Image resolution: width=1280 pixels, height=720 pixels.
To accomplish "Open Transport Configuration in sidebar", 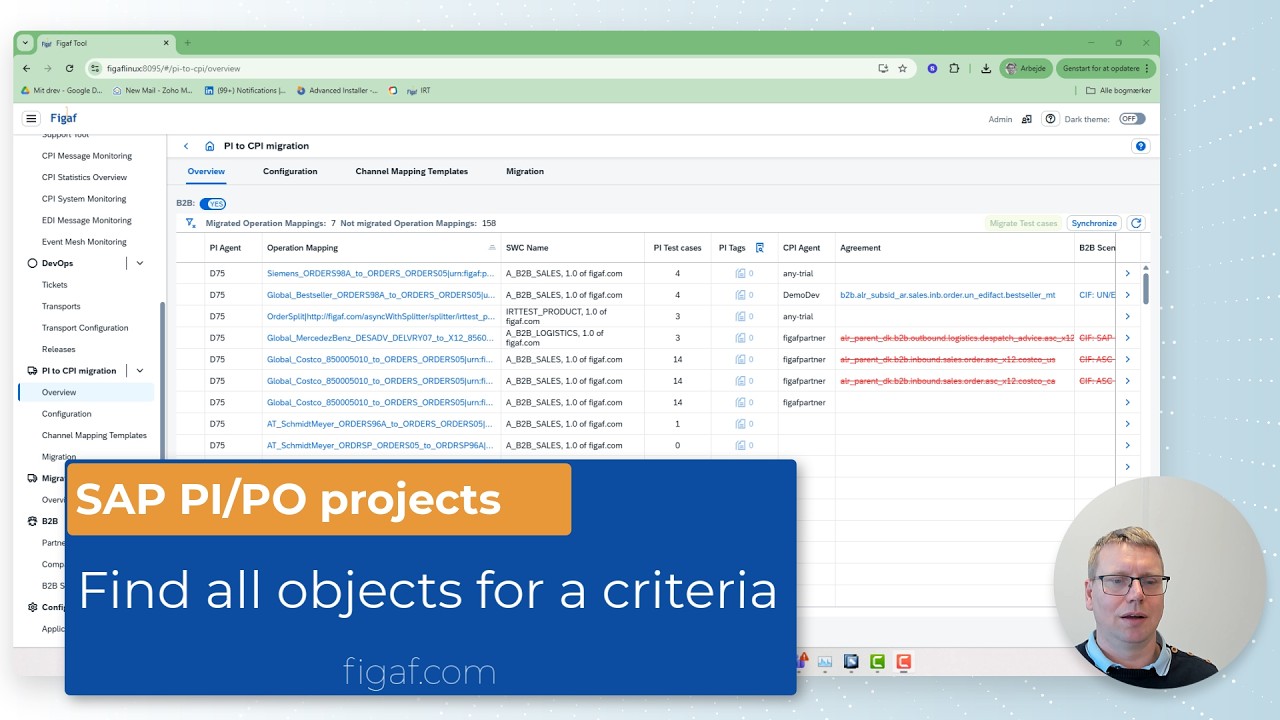I will (85, 328).
